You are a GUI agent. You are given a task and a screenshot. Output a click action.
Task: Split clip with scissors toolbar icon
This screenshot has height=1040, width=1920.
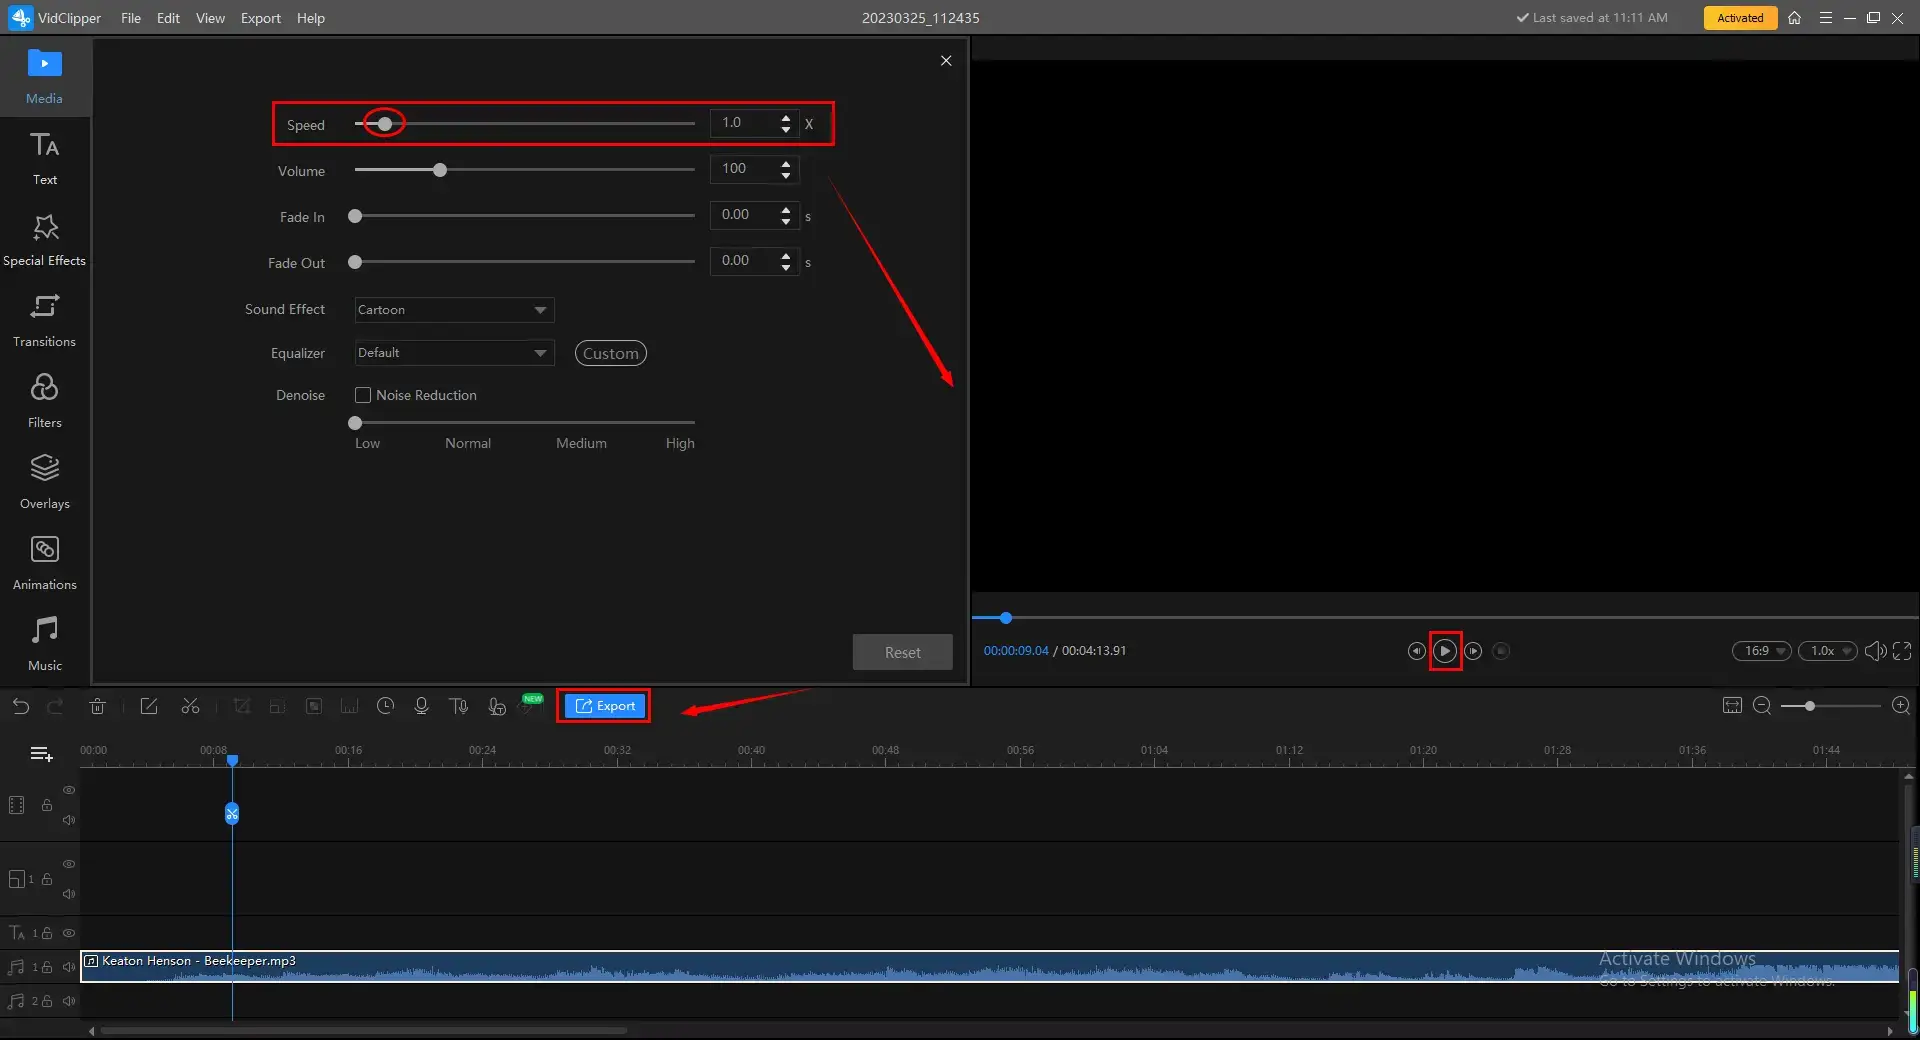190,706
